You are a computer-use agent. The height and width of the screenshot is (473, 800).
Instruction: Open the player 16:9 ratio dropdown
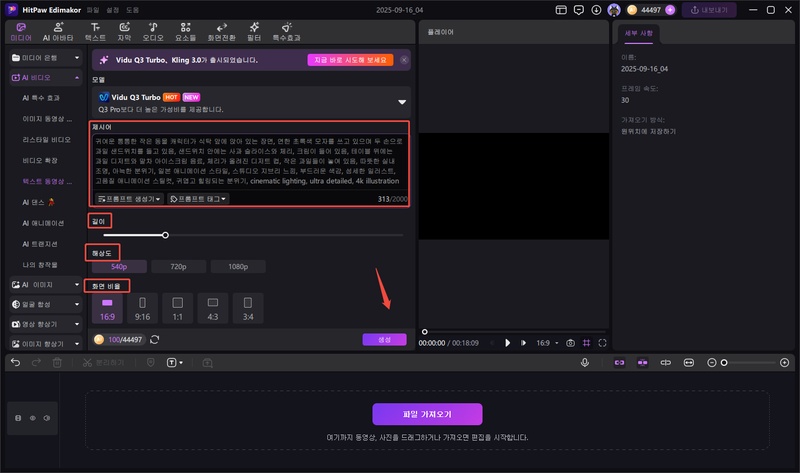547,343
